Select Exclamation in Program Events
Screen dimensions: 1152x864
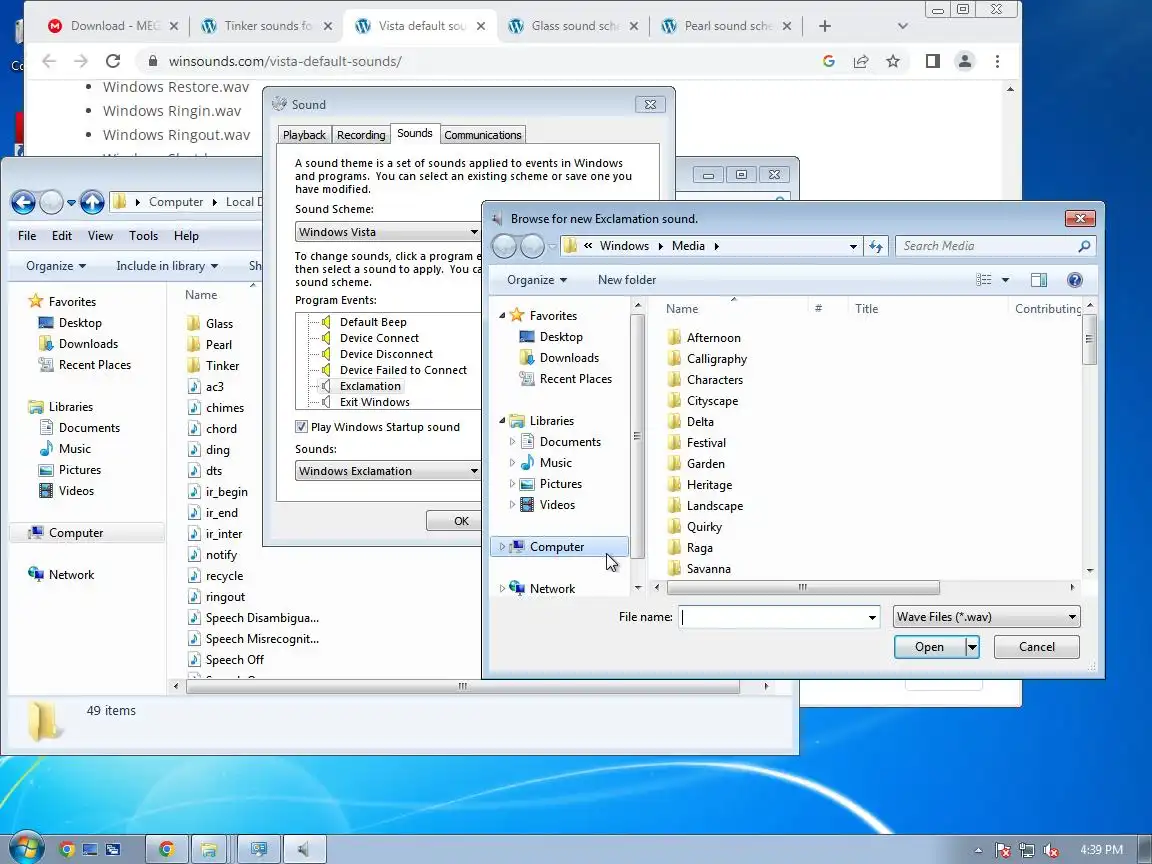point(370,386)
